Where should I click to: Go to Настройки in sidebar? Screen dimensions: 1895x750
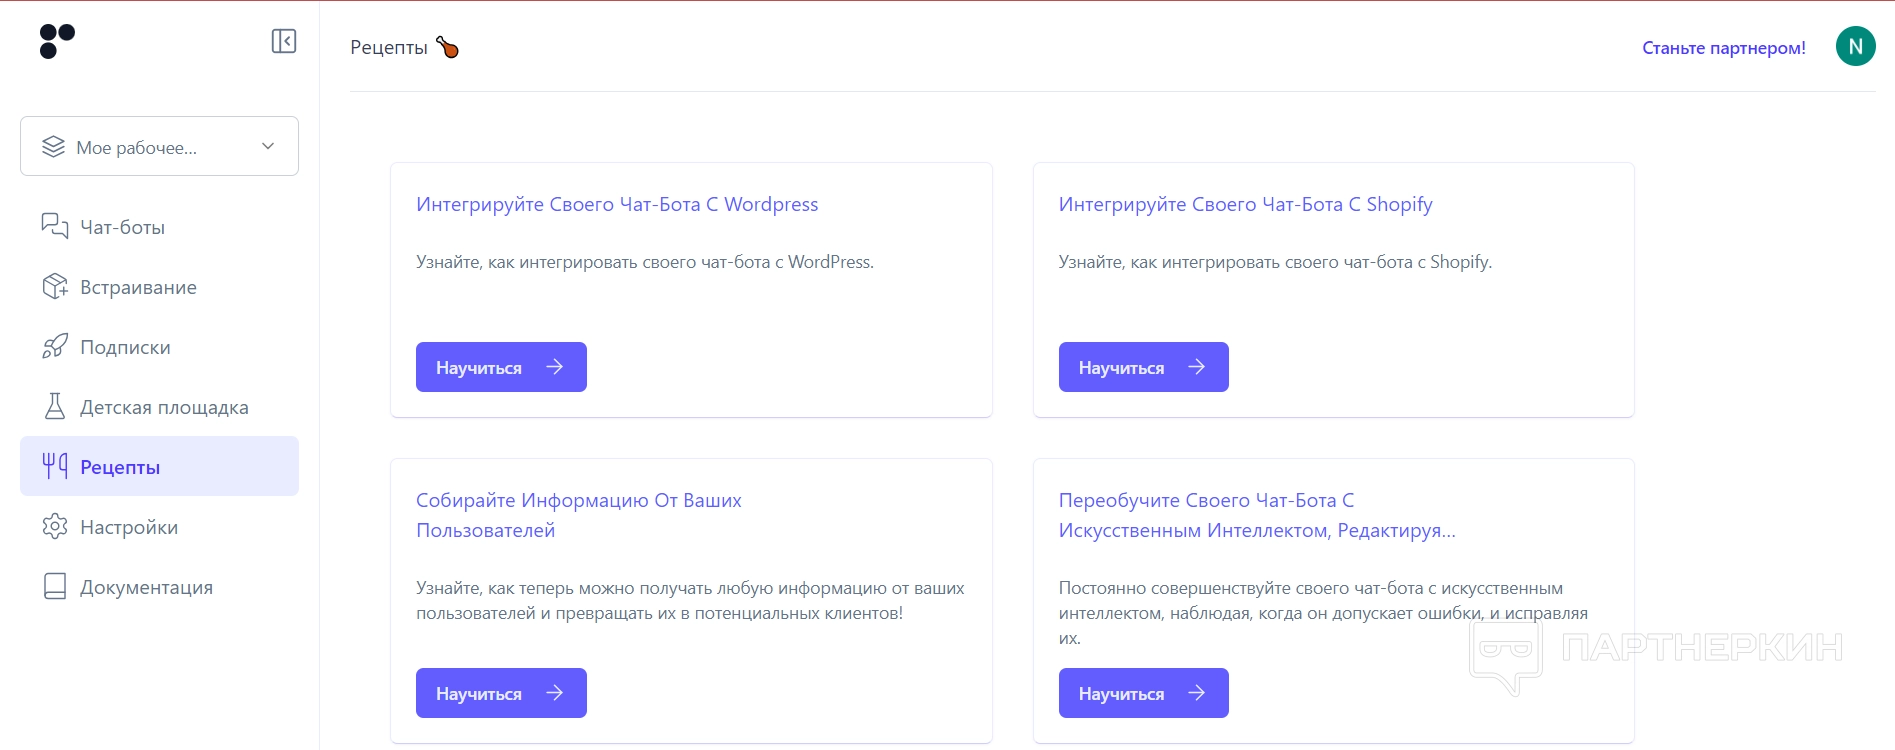129,527
